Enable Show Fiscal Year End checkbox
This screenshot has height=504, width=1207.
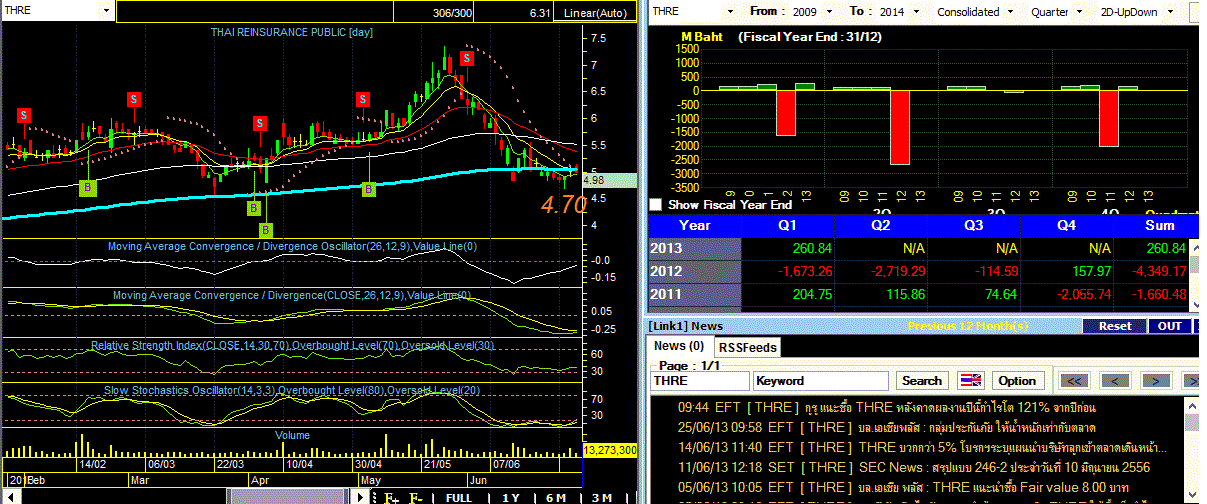[656, 204]
